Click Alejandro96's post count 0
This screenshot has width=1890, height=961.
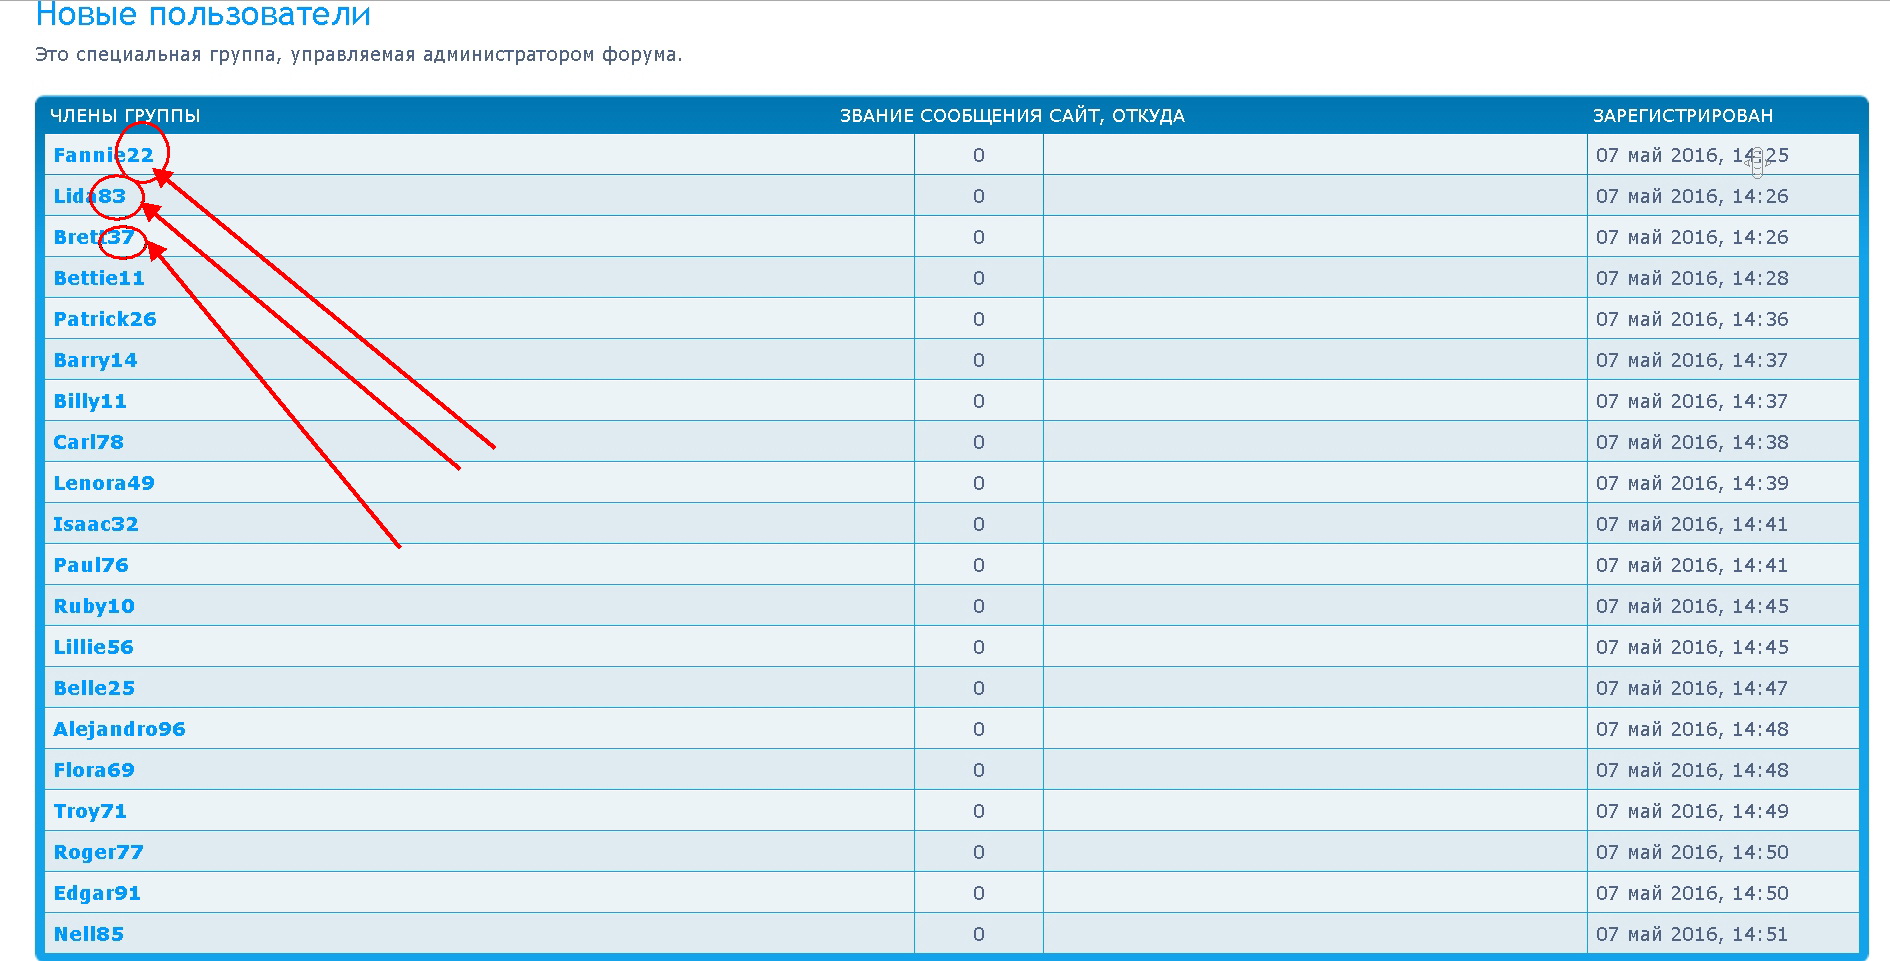click(x=979, y=729)
